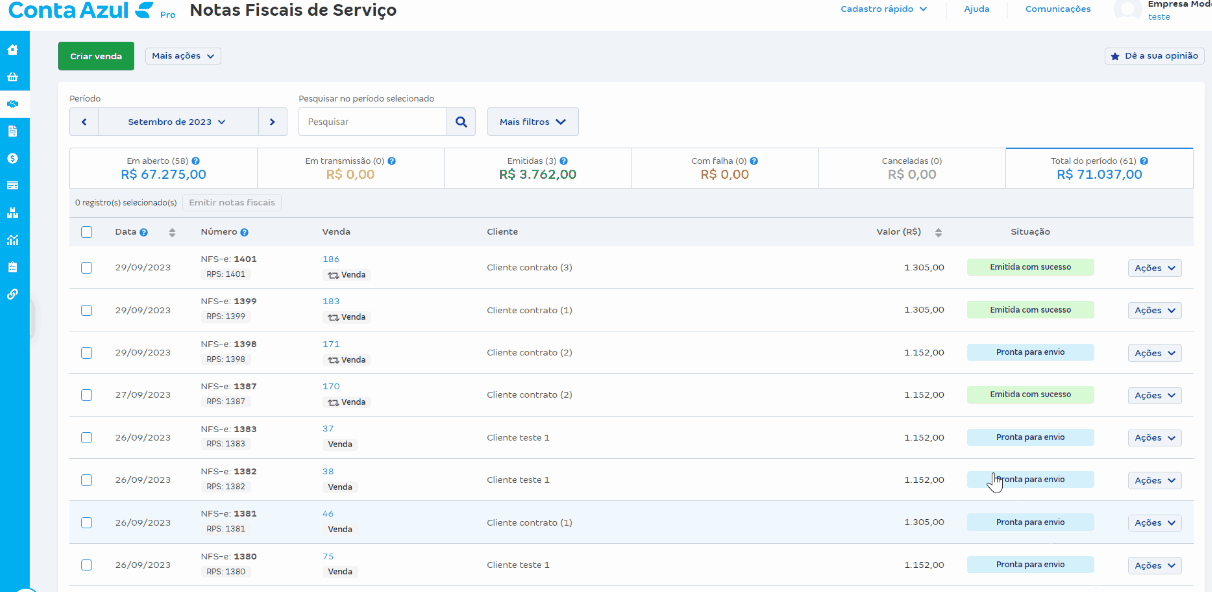Open the Ajuda link
The height and width of the screenshot is (592, 1212).
pos(976,9)
